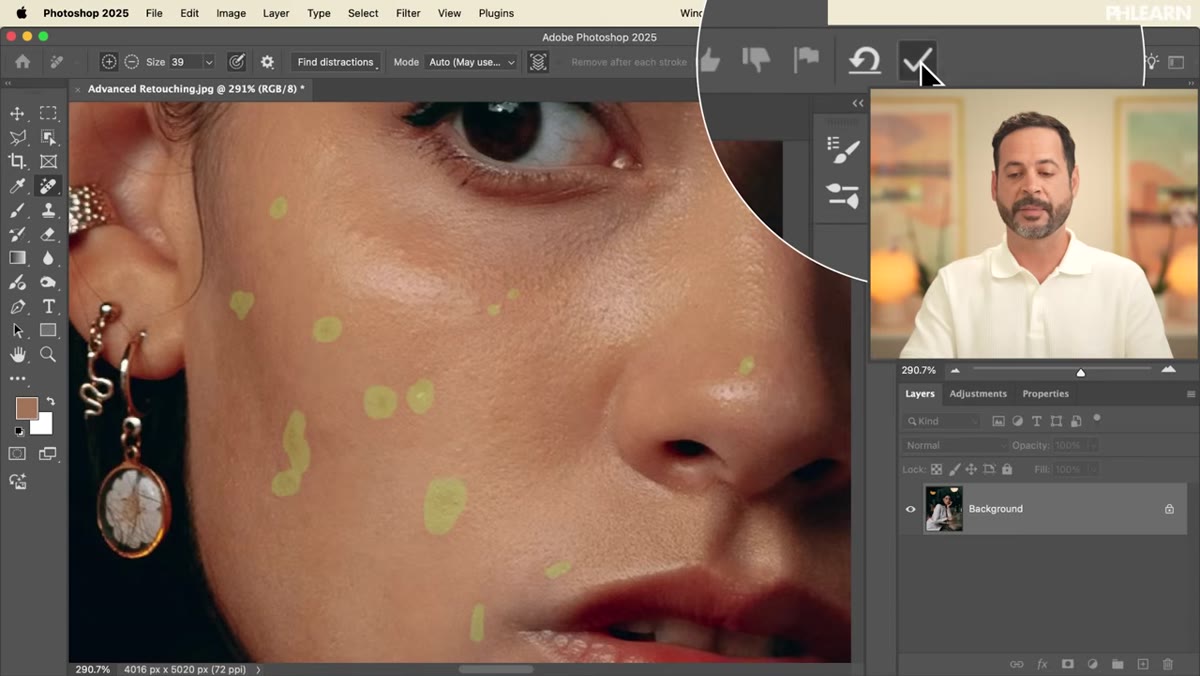
Task: Open the Image menu
Action: (231, 13)
